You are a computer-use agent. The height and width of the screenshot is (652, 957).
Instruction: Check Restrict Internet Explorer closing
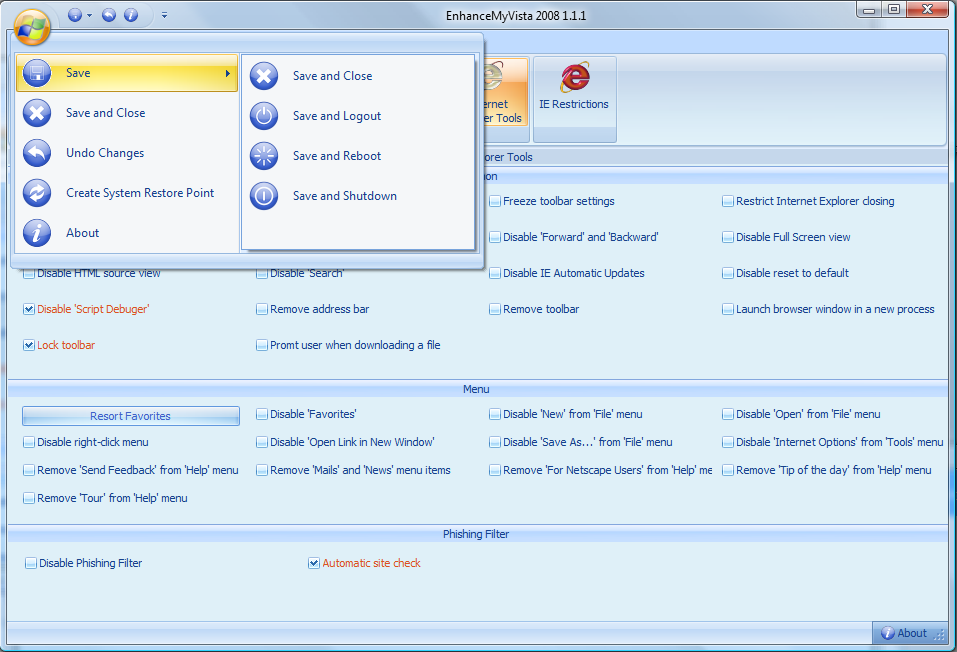tap(728, 201)
